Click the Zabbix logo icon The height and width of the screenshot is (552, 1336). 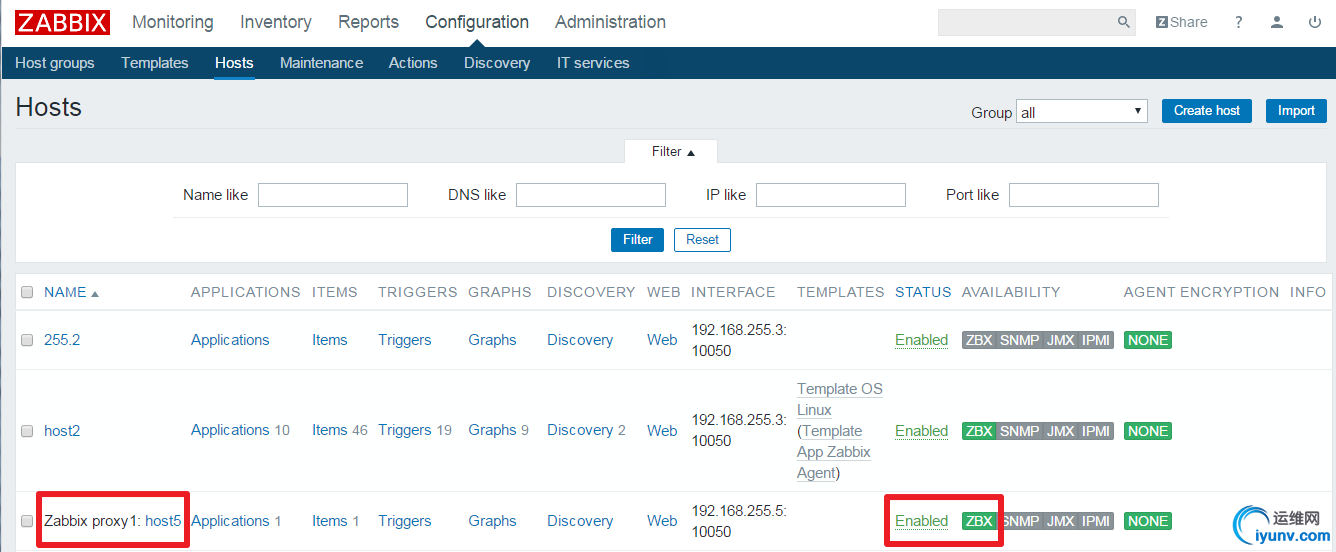62,22
